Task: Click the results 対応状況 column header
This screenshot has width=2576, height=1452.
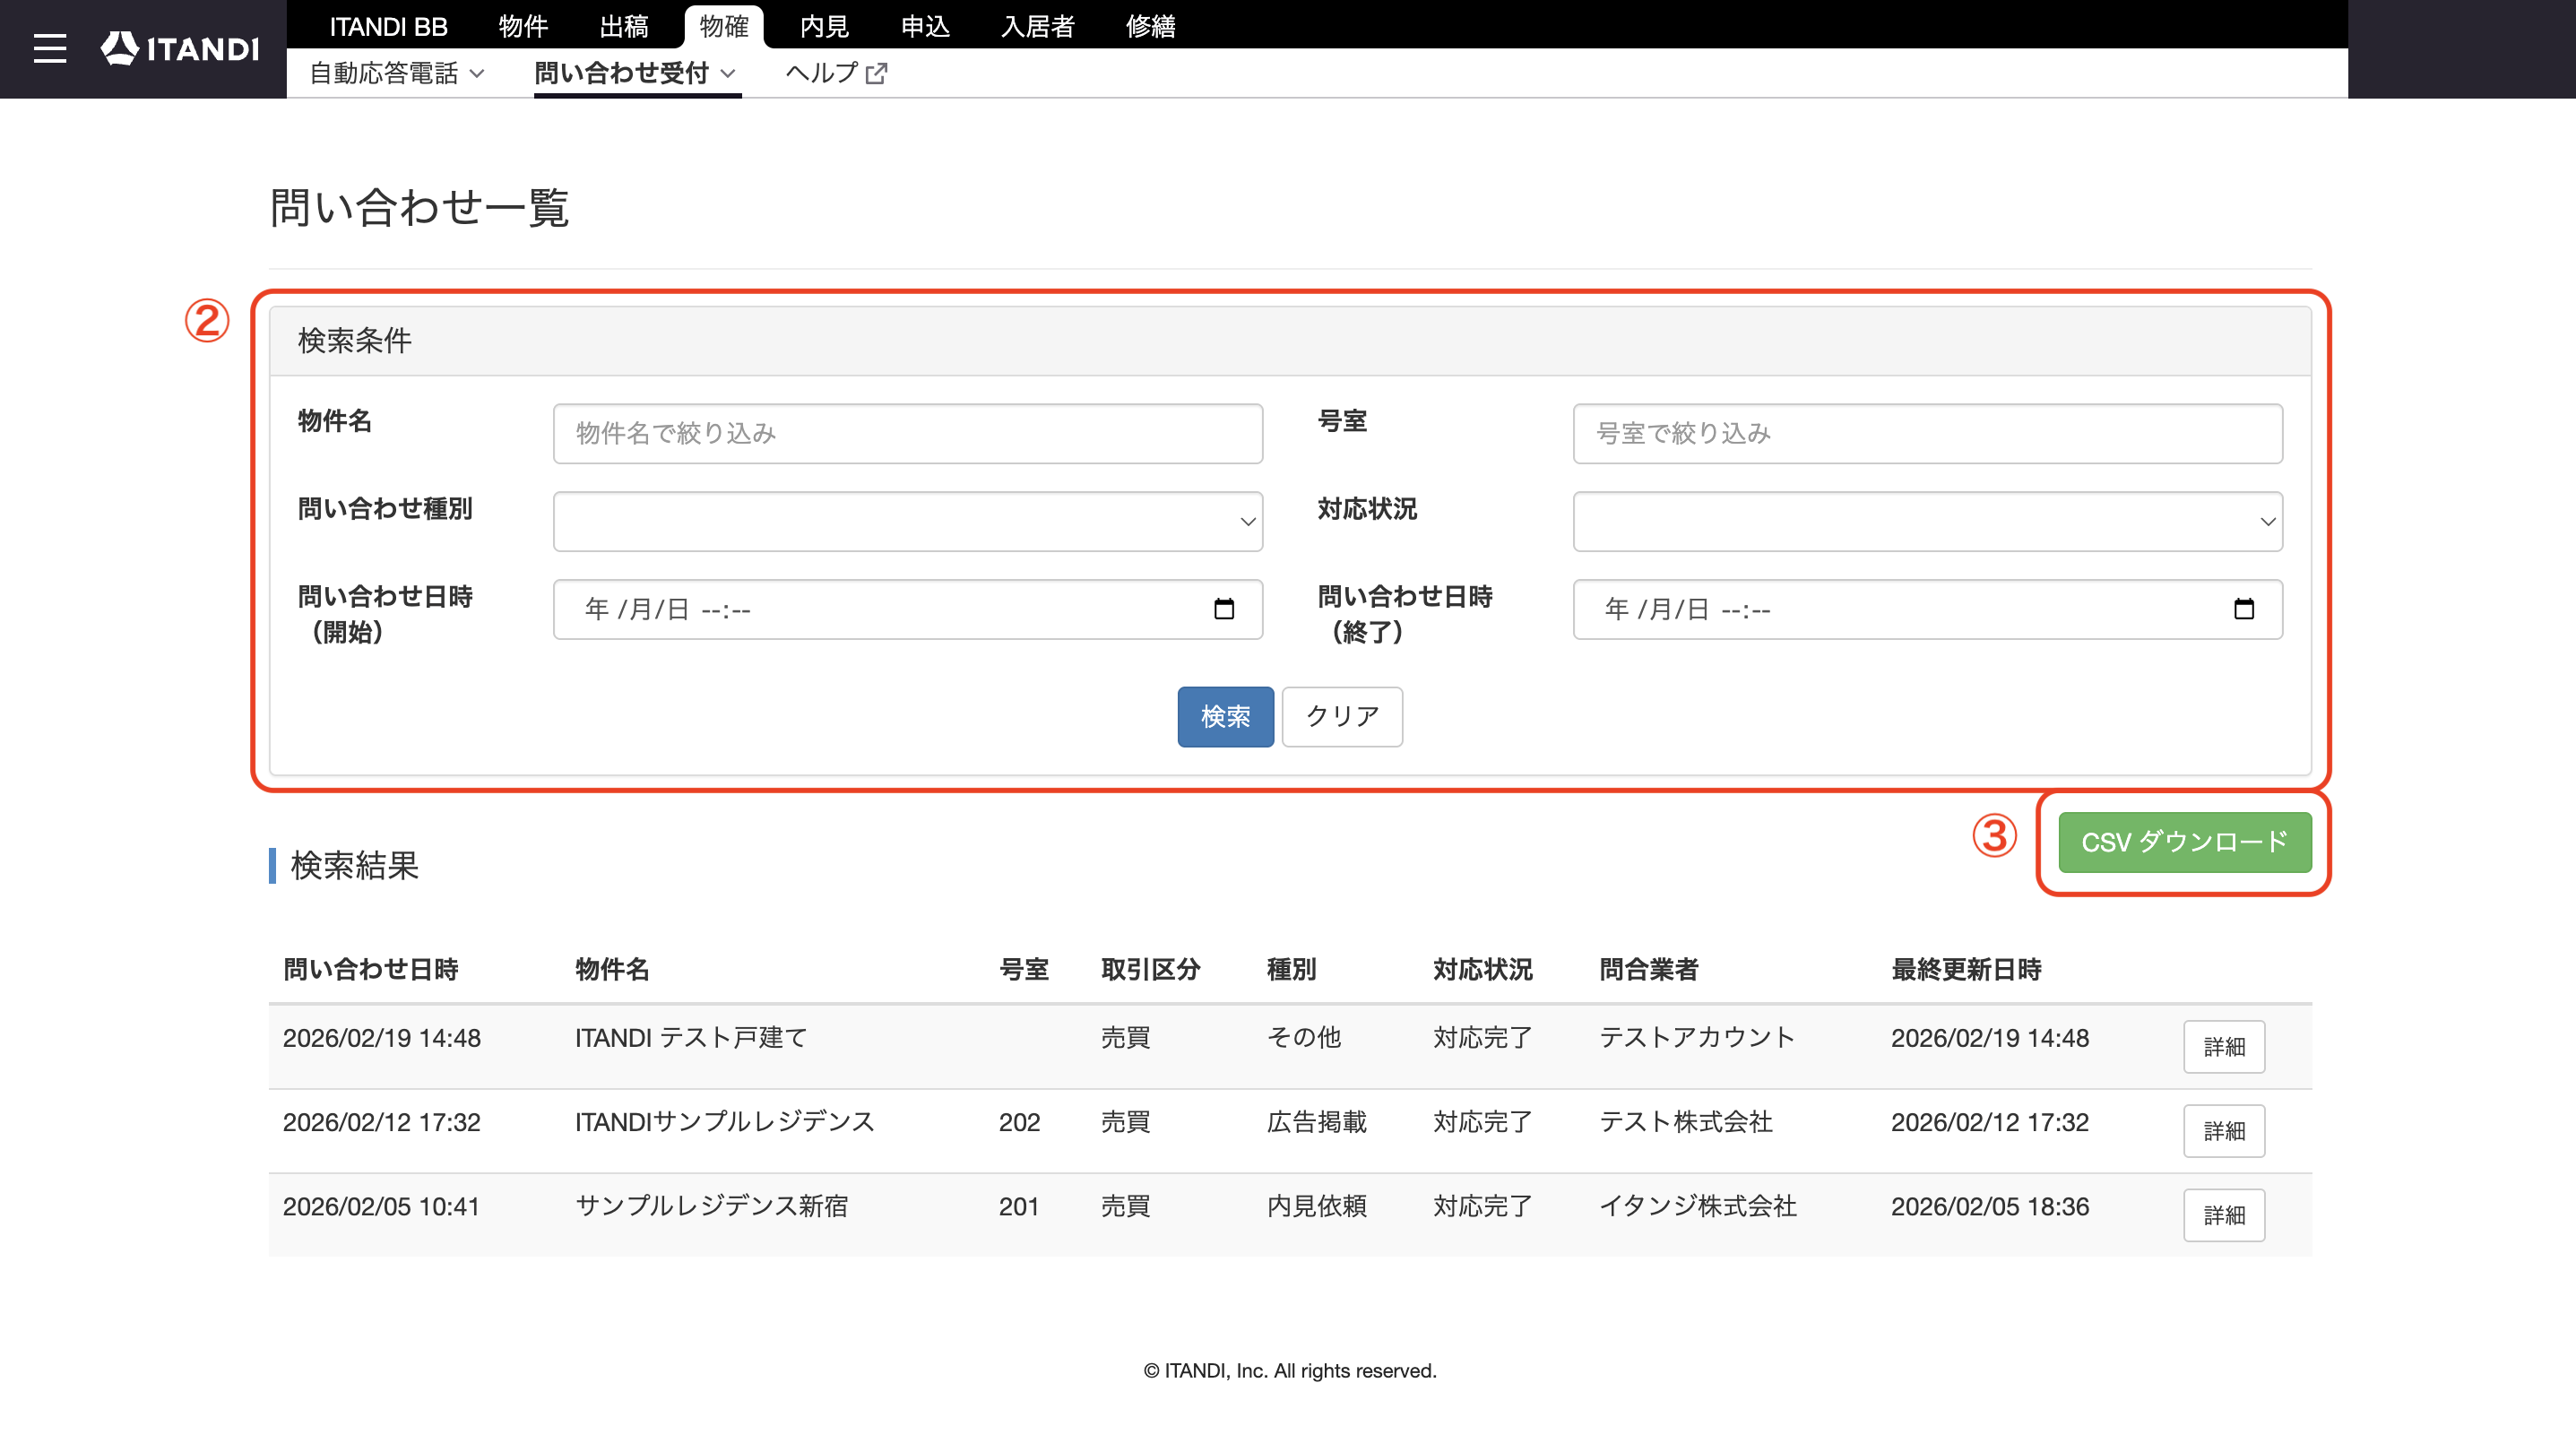Action: coord(1483,969)
